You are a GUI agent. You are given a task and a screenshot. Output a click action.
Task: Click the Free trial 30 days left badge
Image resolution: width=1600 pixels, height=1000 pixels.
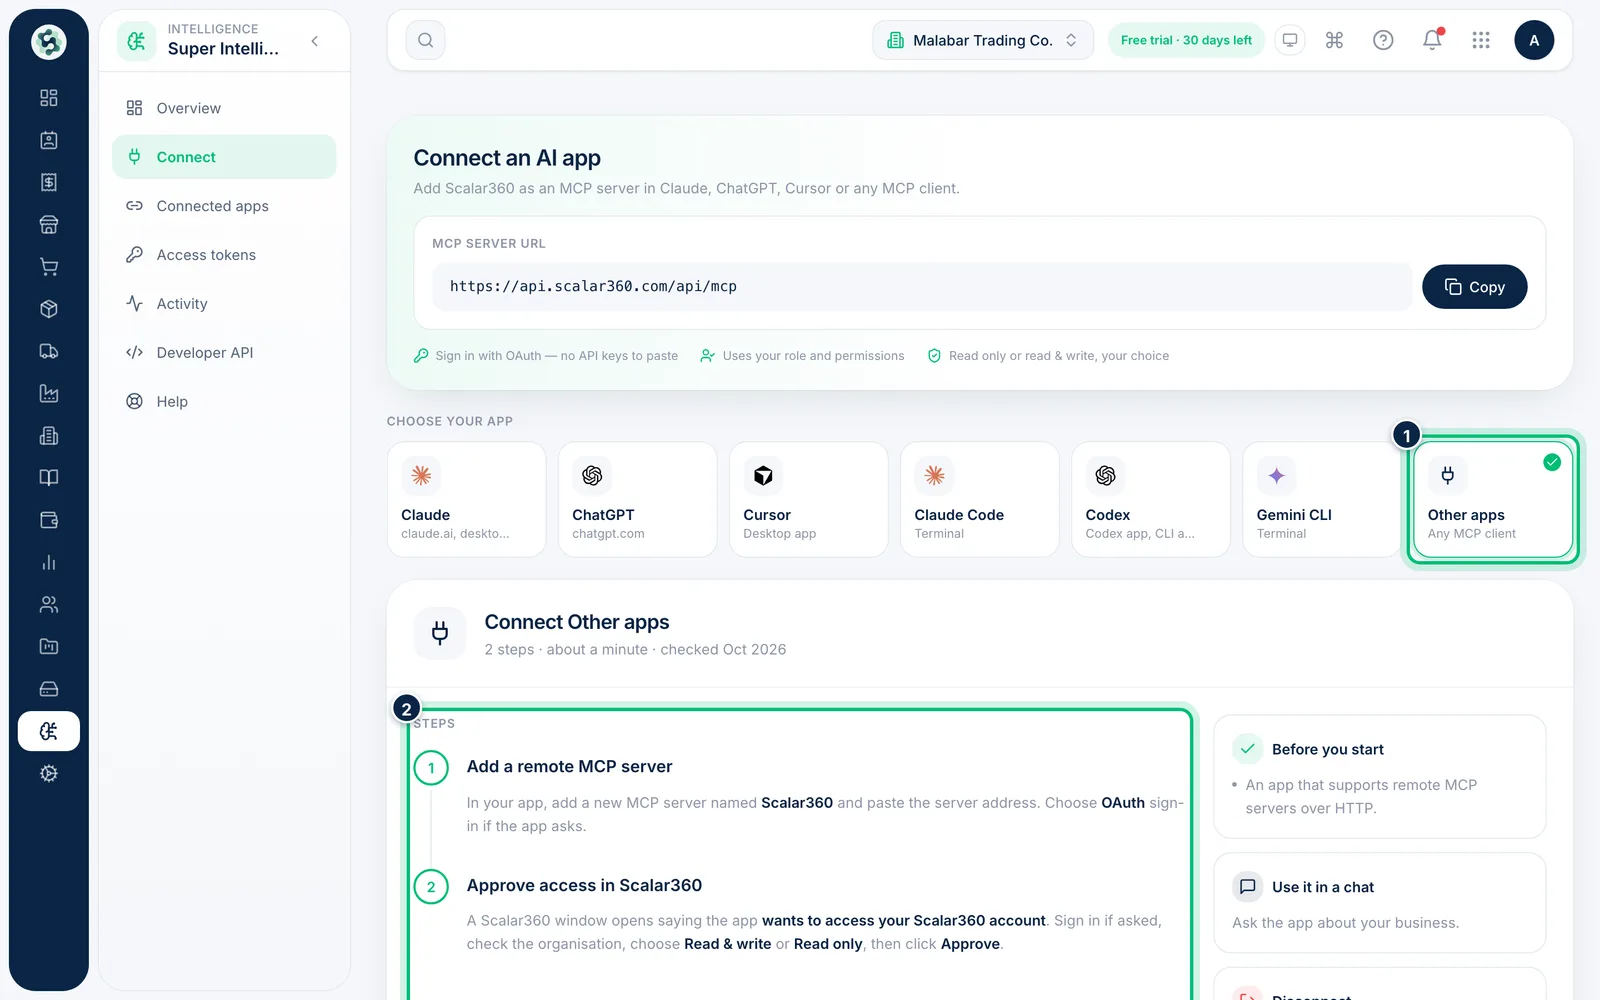pyautogui.click(x=1186, y=40)
